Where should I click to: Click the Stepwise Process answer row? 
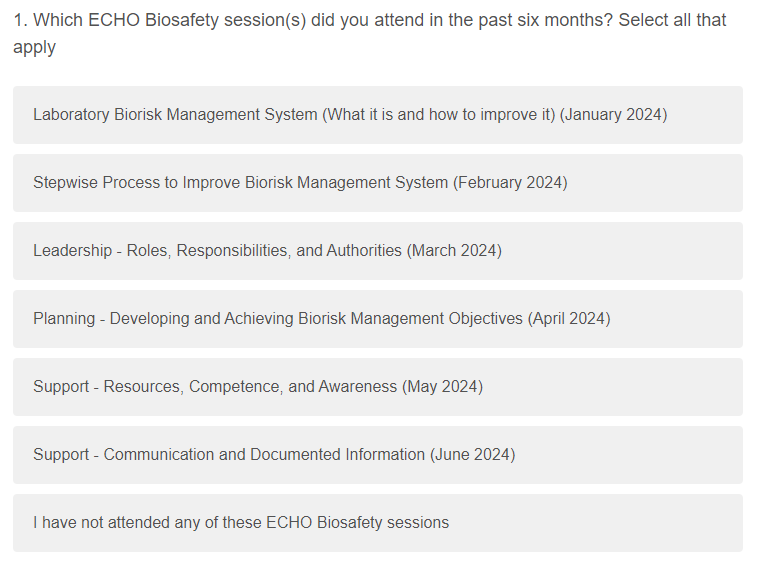point(377,183)
